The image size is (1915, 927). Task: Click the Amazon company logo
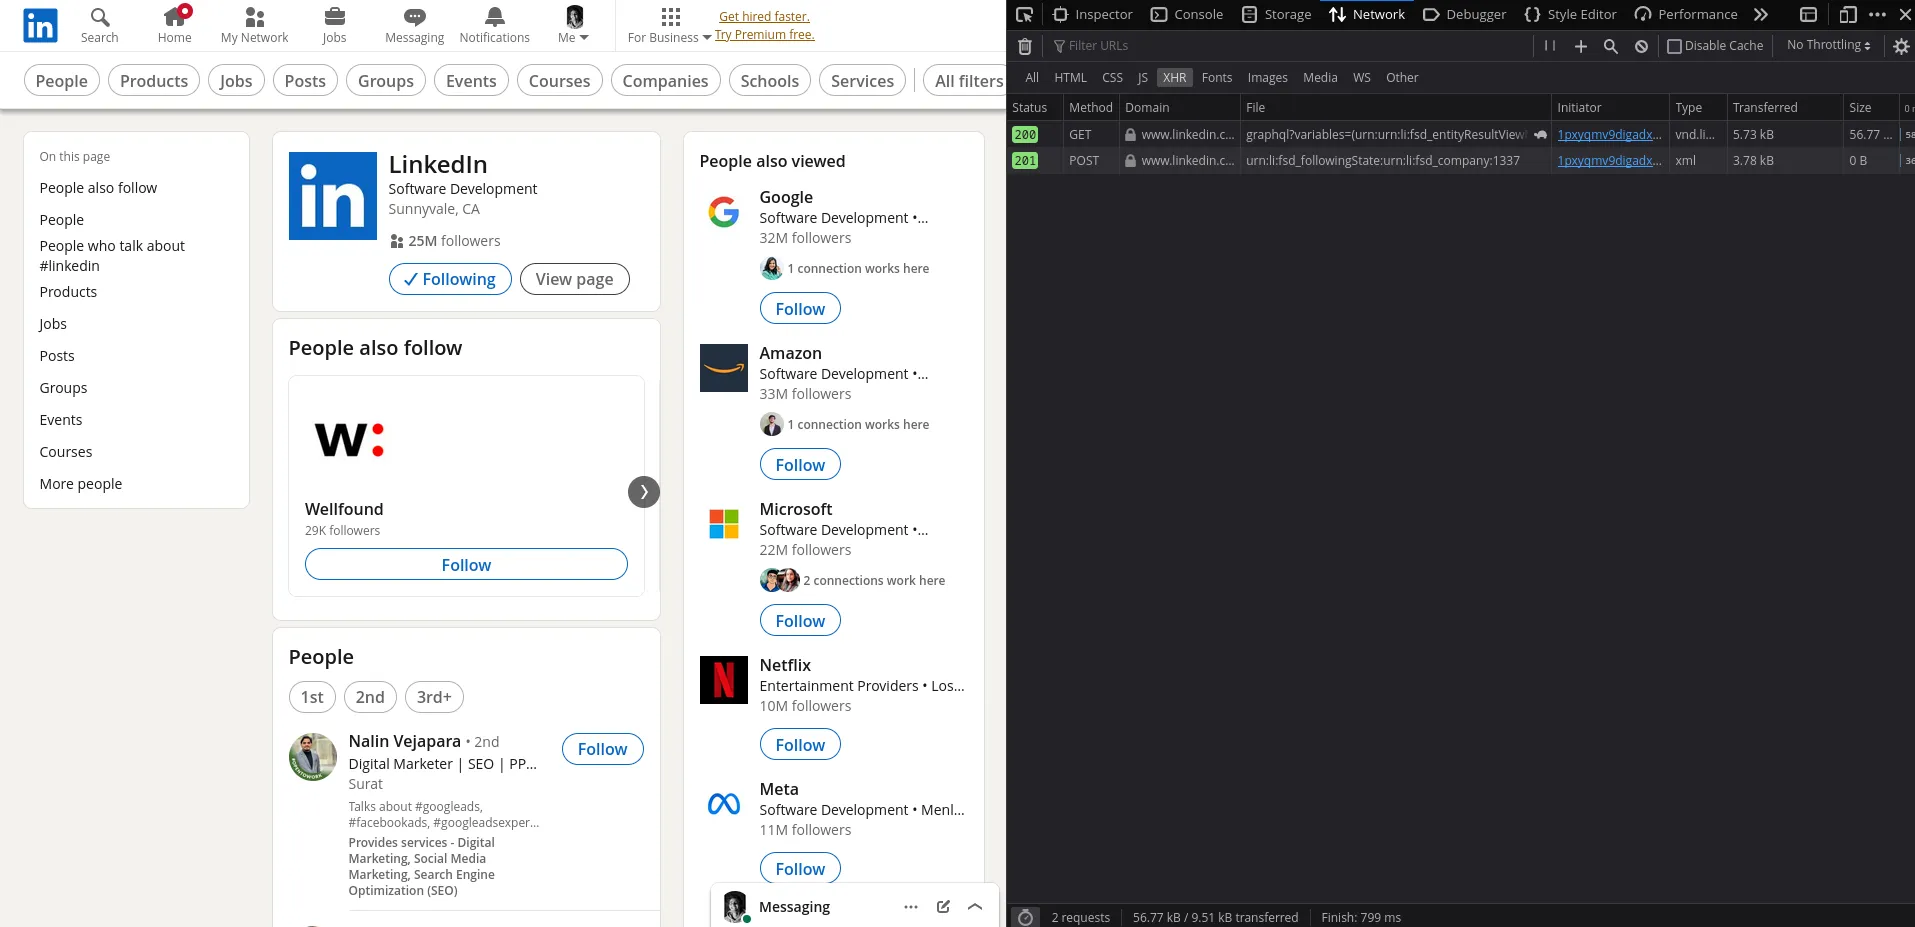(724, 368)
